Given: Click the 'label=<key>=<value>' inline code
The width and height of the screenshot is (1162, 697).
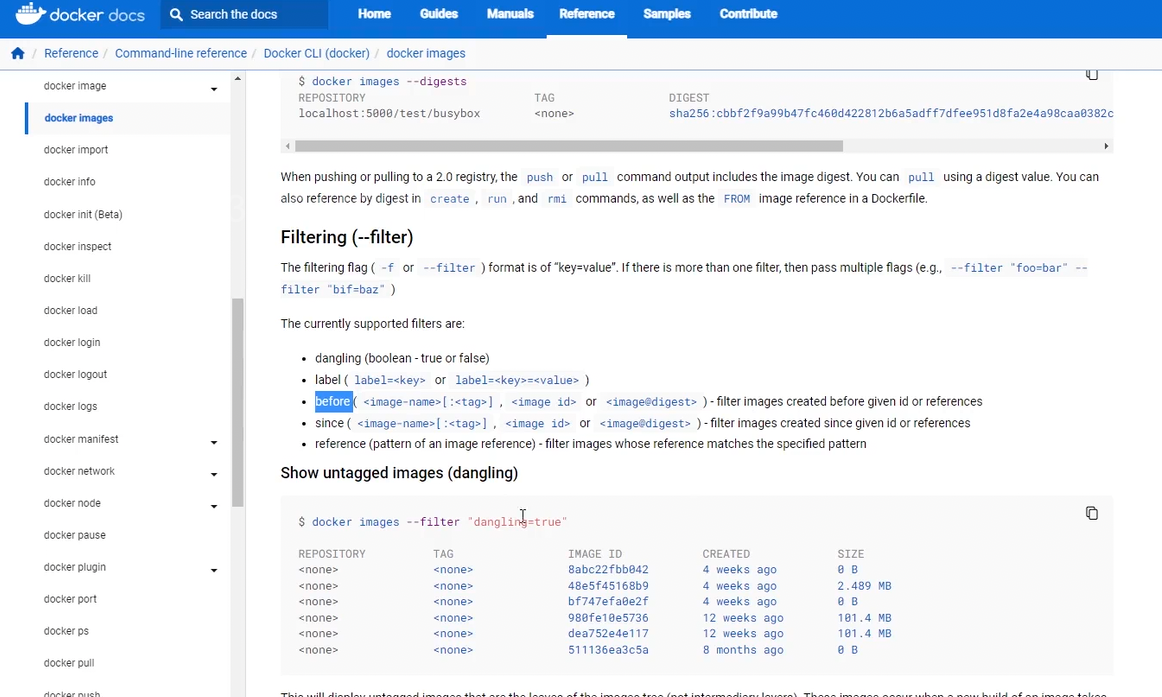Looking at the screenshot, I should click(x=517, y=380).
